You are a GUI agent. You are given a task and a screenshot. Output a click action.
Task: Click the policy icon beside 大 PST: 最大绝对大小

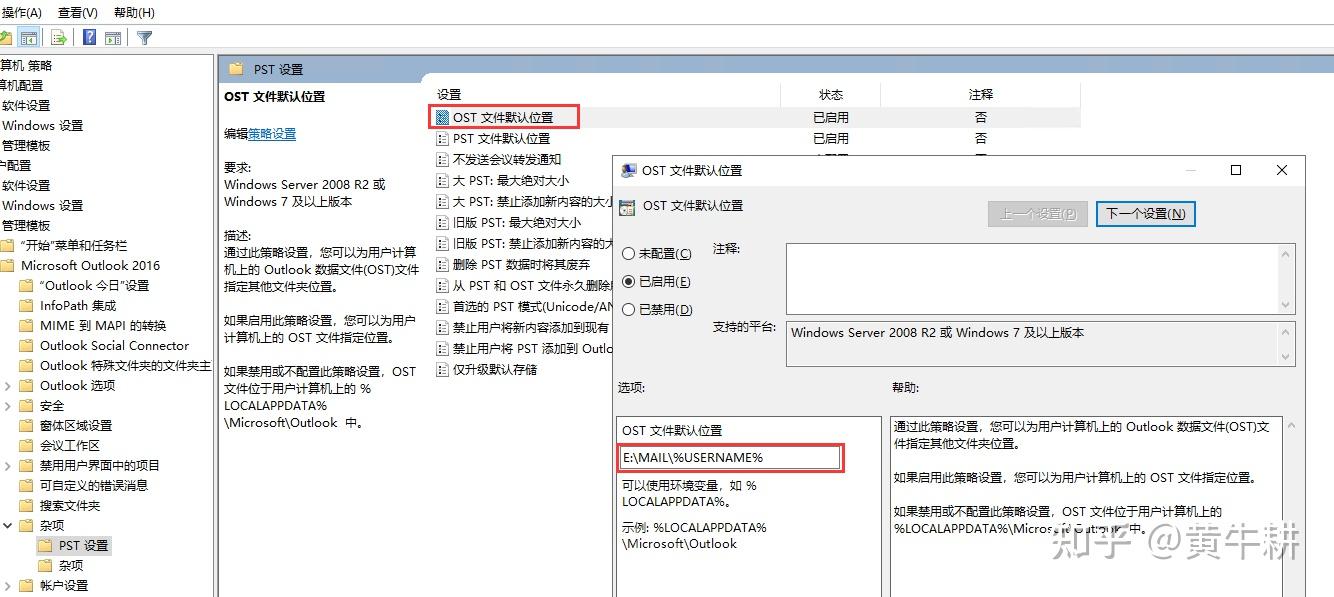point(442,181)
